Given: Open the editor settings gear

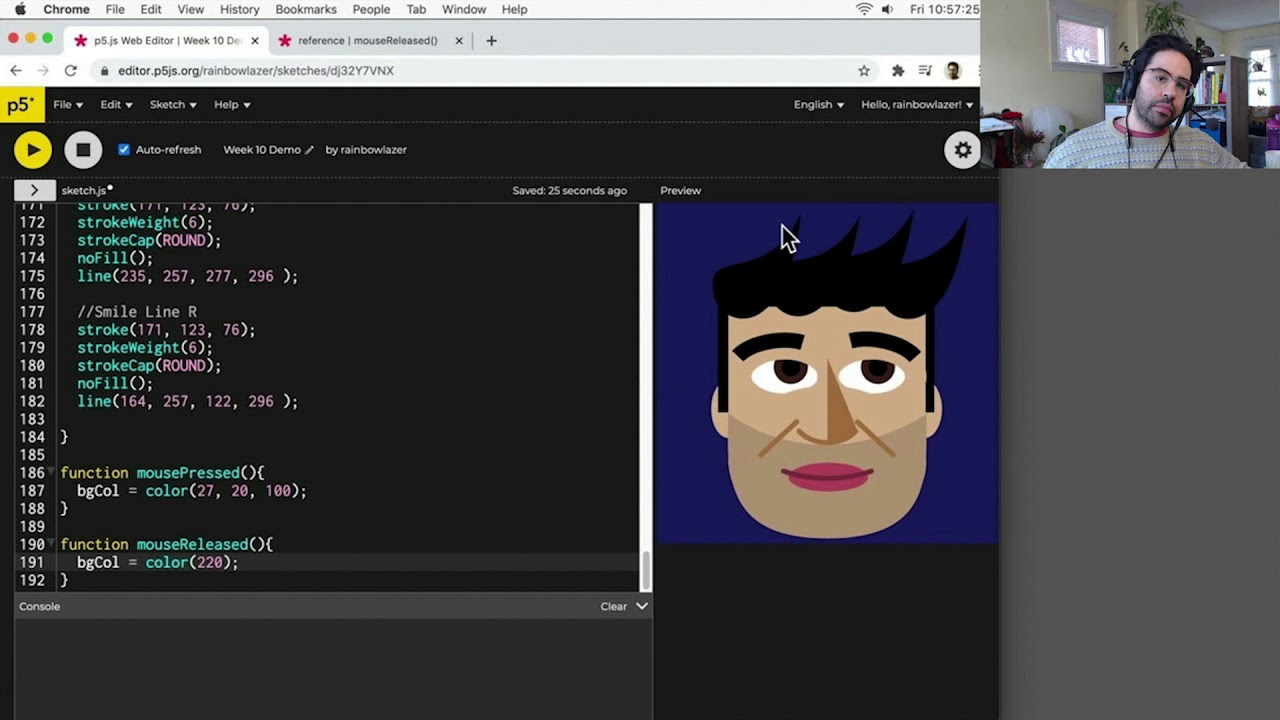Looking at the screenshot, I should [962, 150].
